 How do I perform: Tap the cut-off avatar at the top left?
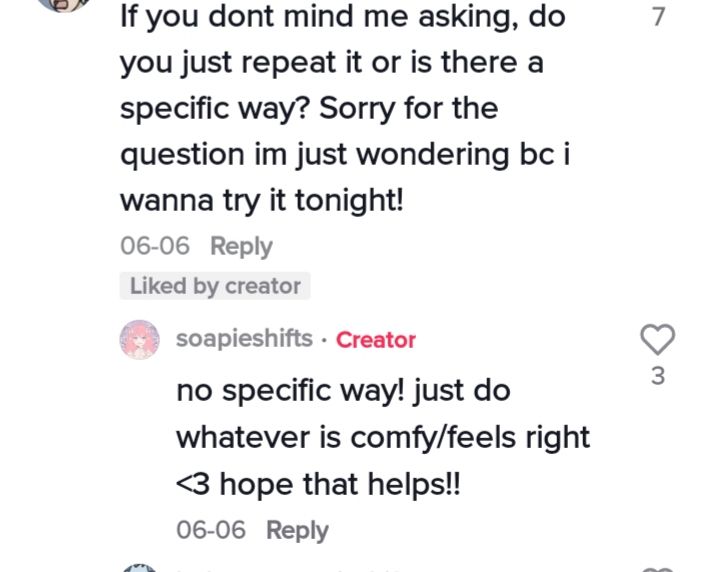pyautogui.click(x=63, y=5)
